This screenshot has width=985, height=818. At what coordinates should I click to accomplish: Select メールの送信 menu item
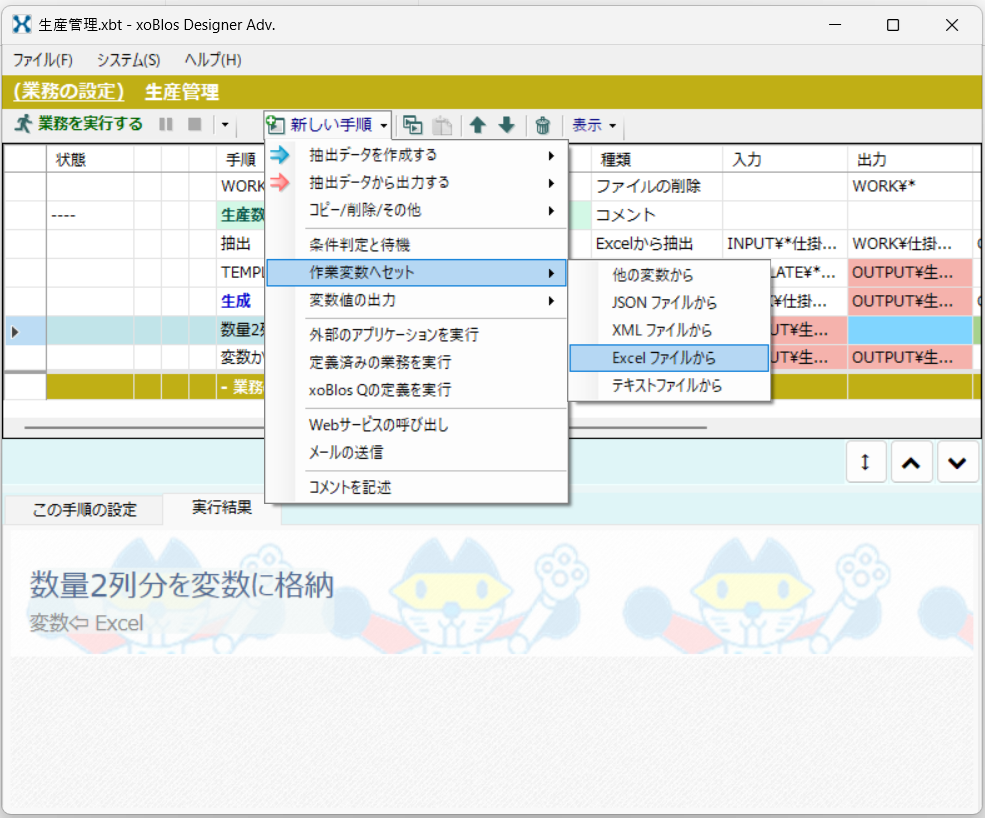(416, 453)
